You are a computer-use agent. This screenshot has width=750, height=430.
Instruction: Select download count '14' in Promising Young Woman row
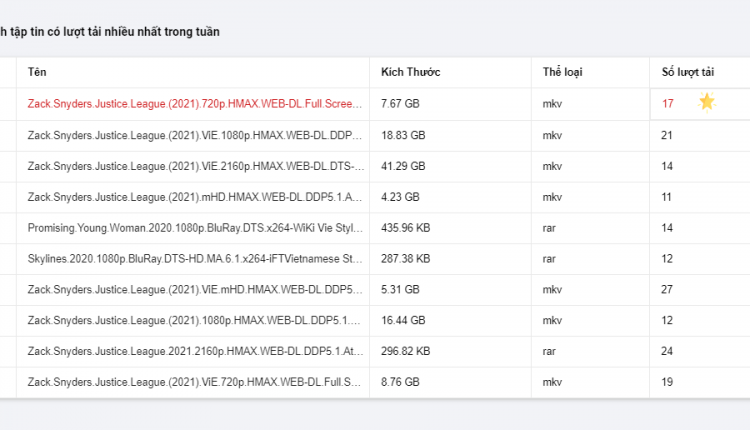click(x=667, y=228)
